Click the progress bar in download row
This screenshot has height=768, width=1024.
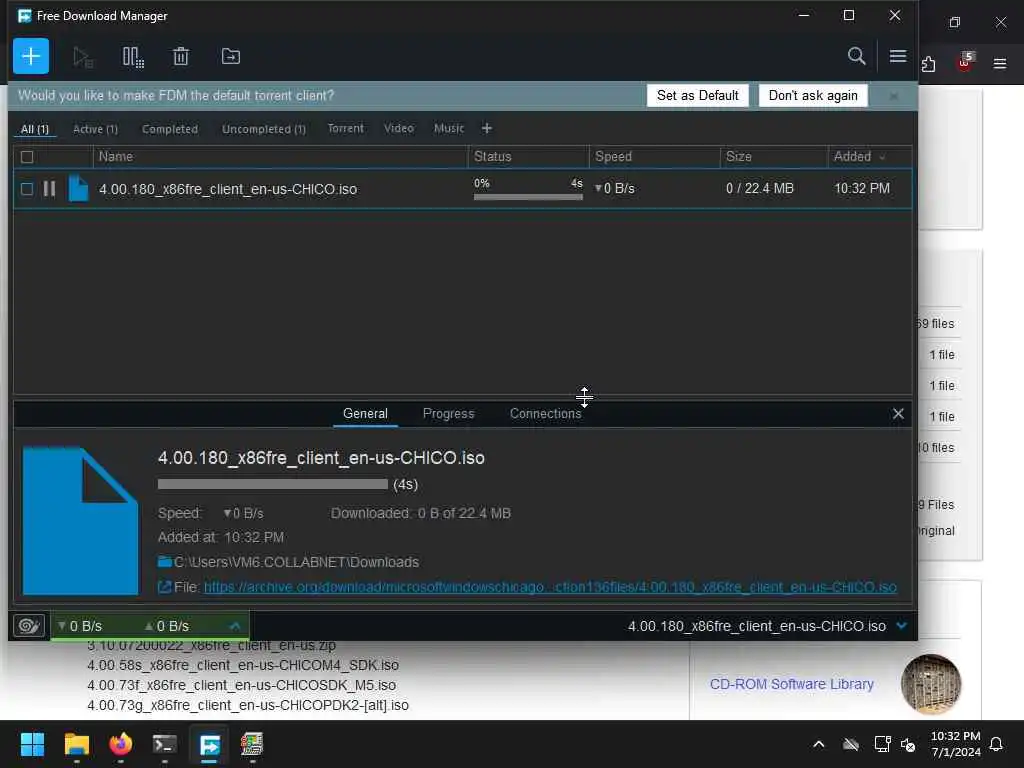528,197
